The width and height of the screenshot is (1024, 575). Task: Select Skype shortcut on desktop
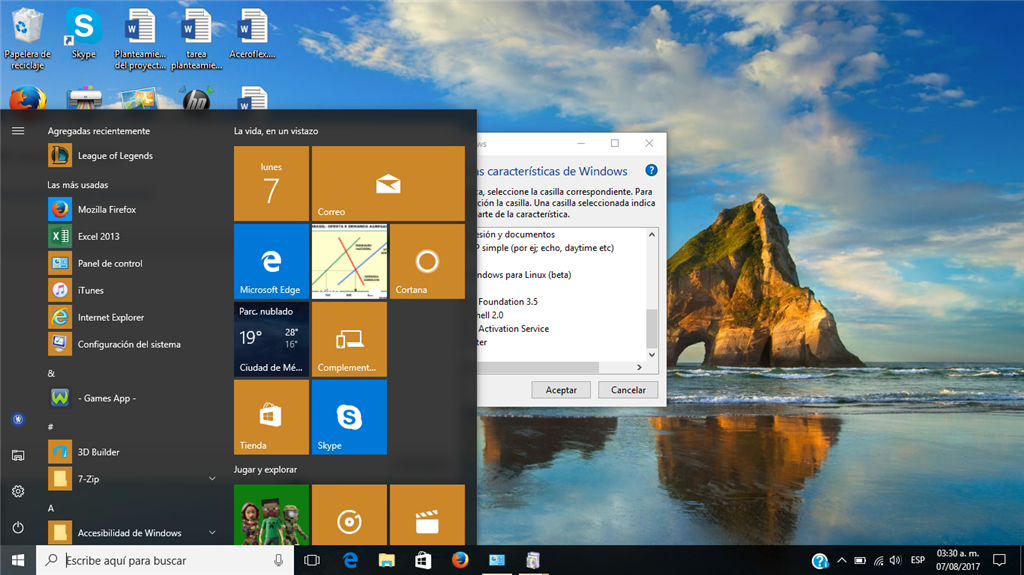point(84,33)
